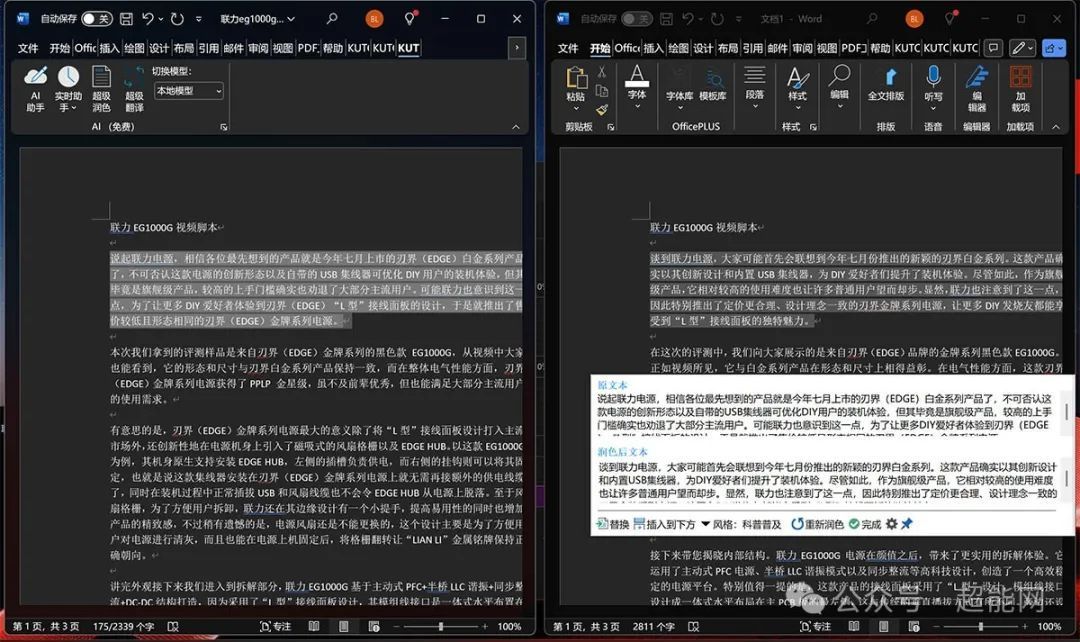Click 加载项 add-ins icon
This screenshot has width=1080, height=642.
[x=1021, y=88]
